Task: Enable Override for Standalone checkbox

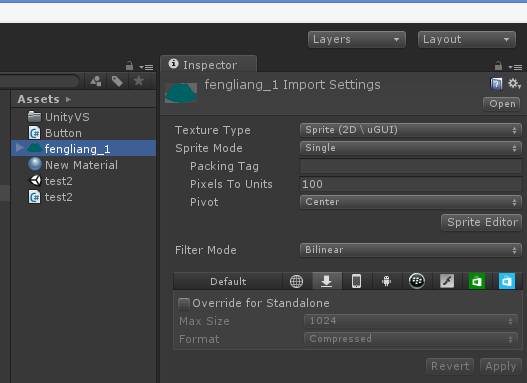Action: coord(184,304)
